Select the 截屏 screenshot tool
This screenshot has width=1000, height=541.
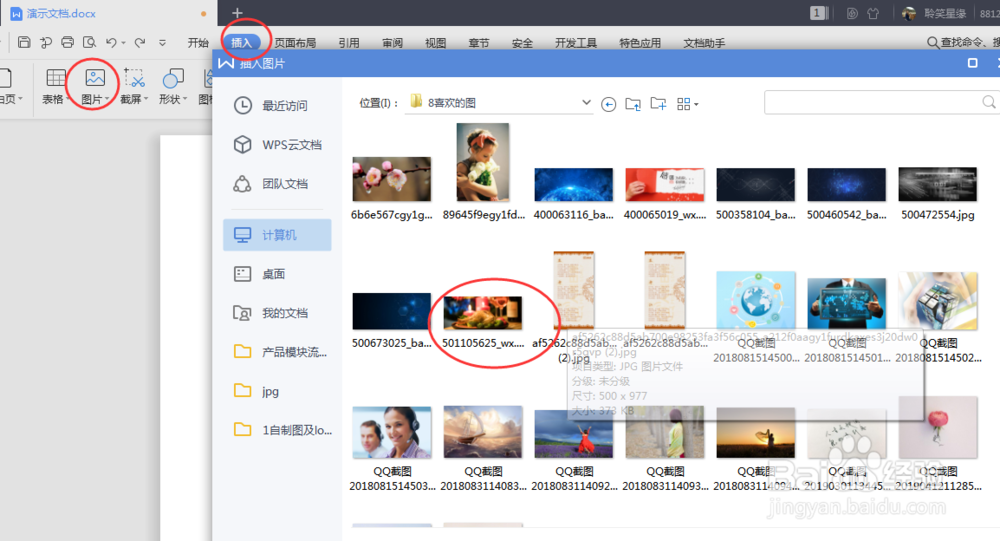click(x=134, y=85)
